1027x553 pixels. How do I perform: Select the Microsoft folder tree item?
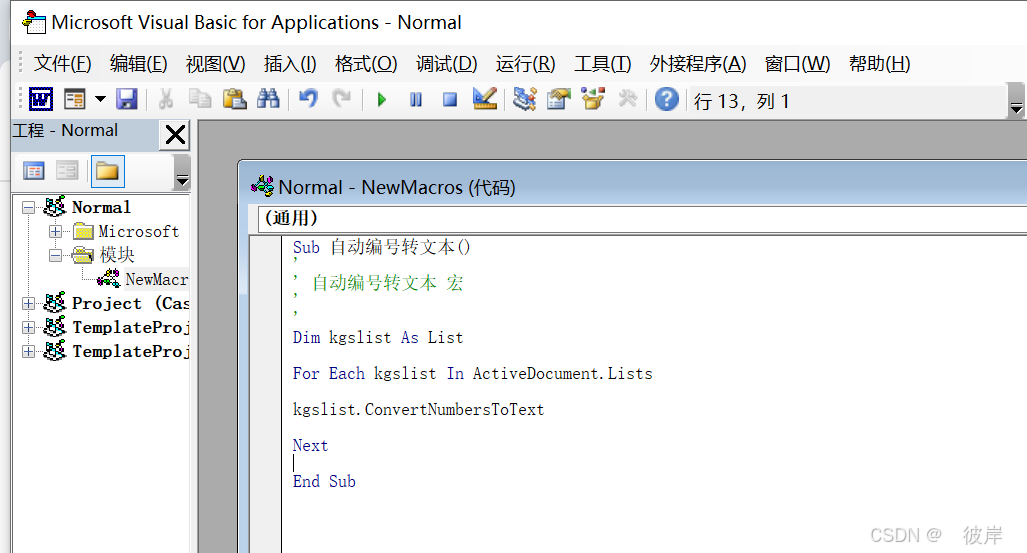point(139,231)
